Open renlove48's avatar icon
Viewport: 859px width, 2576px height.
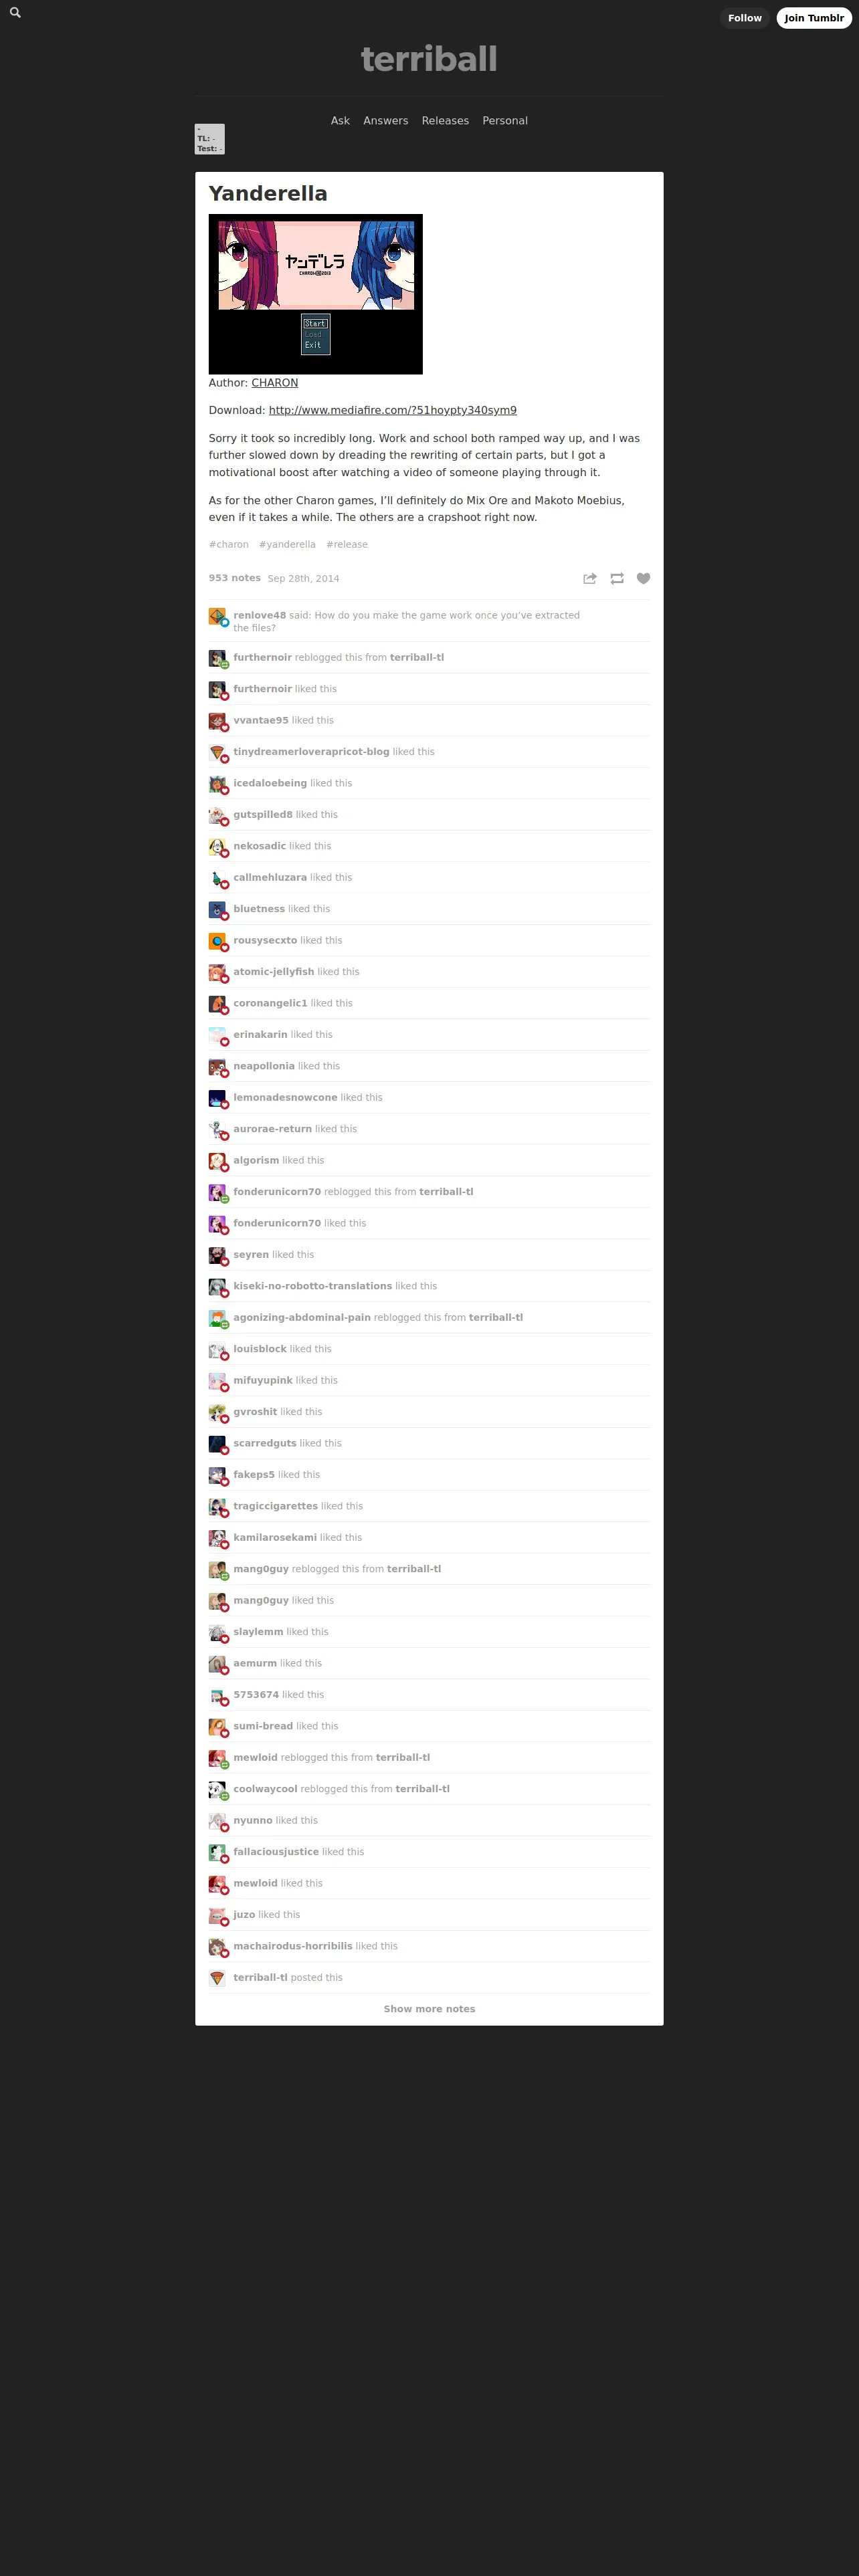(217, 616)
